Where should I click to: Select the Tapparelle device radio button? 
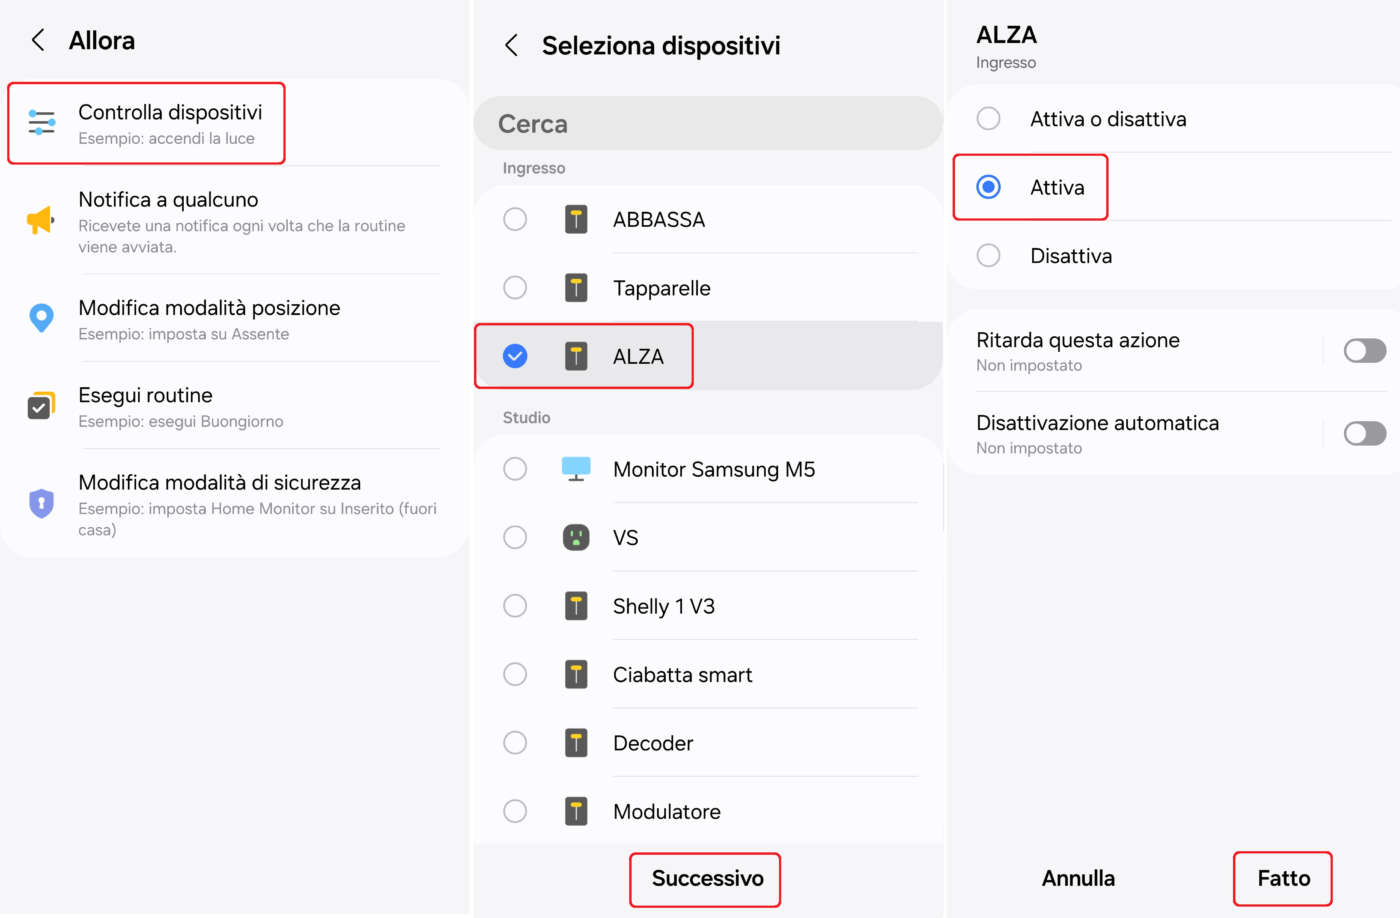click(515, 288)
